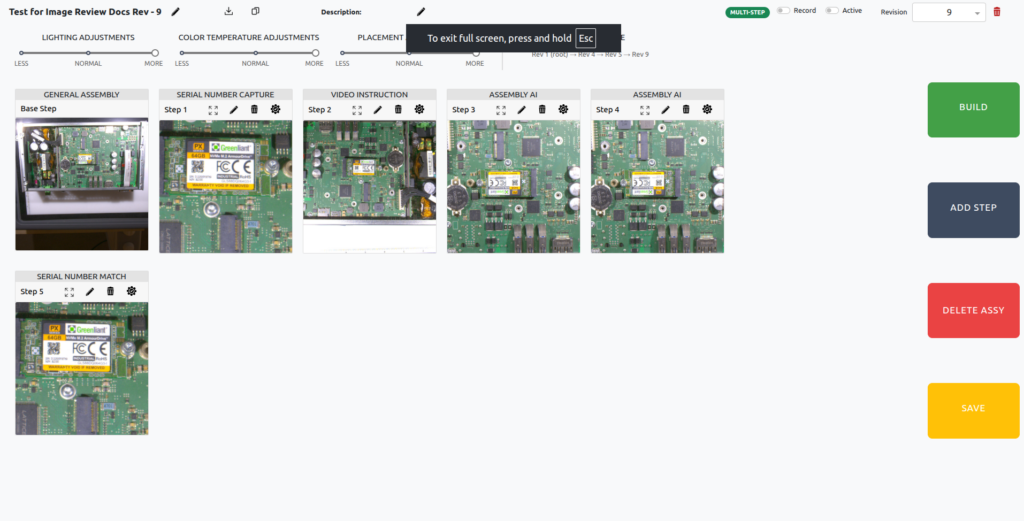This screenshot has height=521, width=1024.
Task: Toggle the Active switch
Action: tap(831, 11)
